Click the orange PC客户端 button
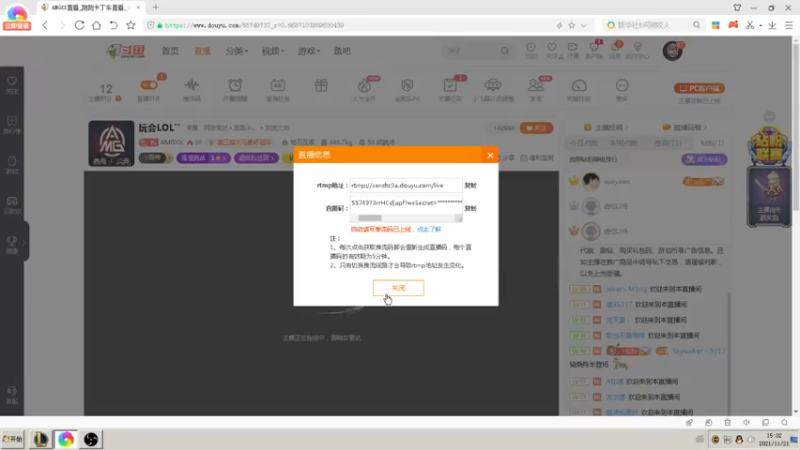 [x=699, y=88]
